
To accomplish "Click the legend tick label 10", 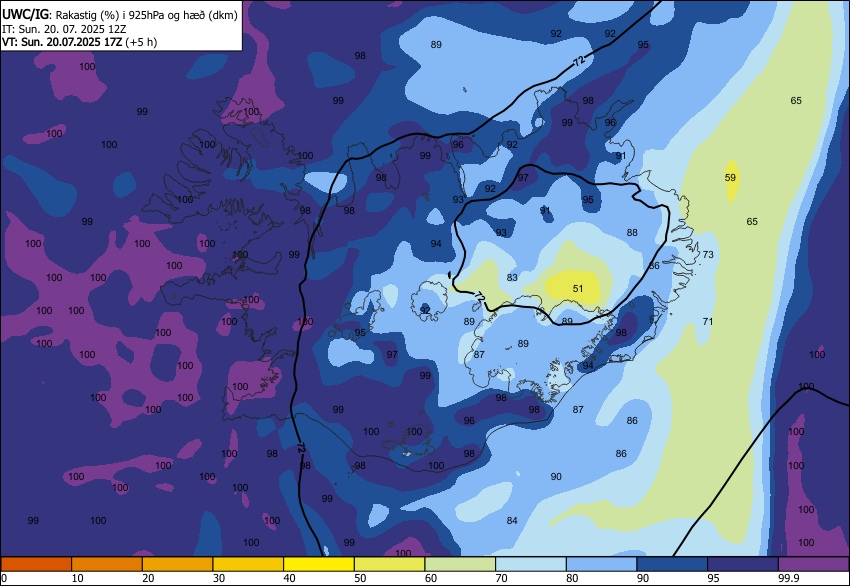I will point(78,578).
